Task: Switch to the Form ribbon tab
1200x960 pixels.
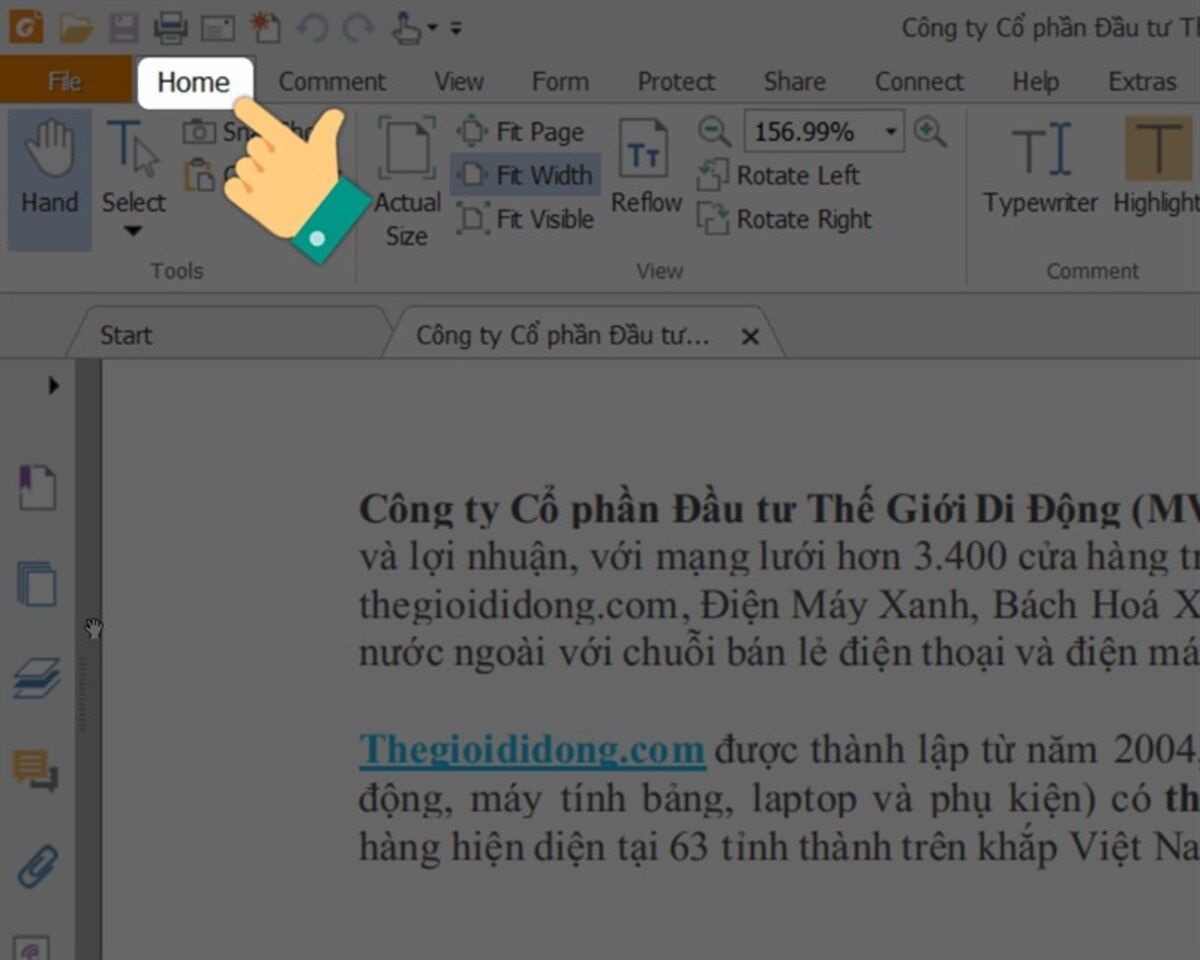Action: (x=560, y=82)
